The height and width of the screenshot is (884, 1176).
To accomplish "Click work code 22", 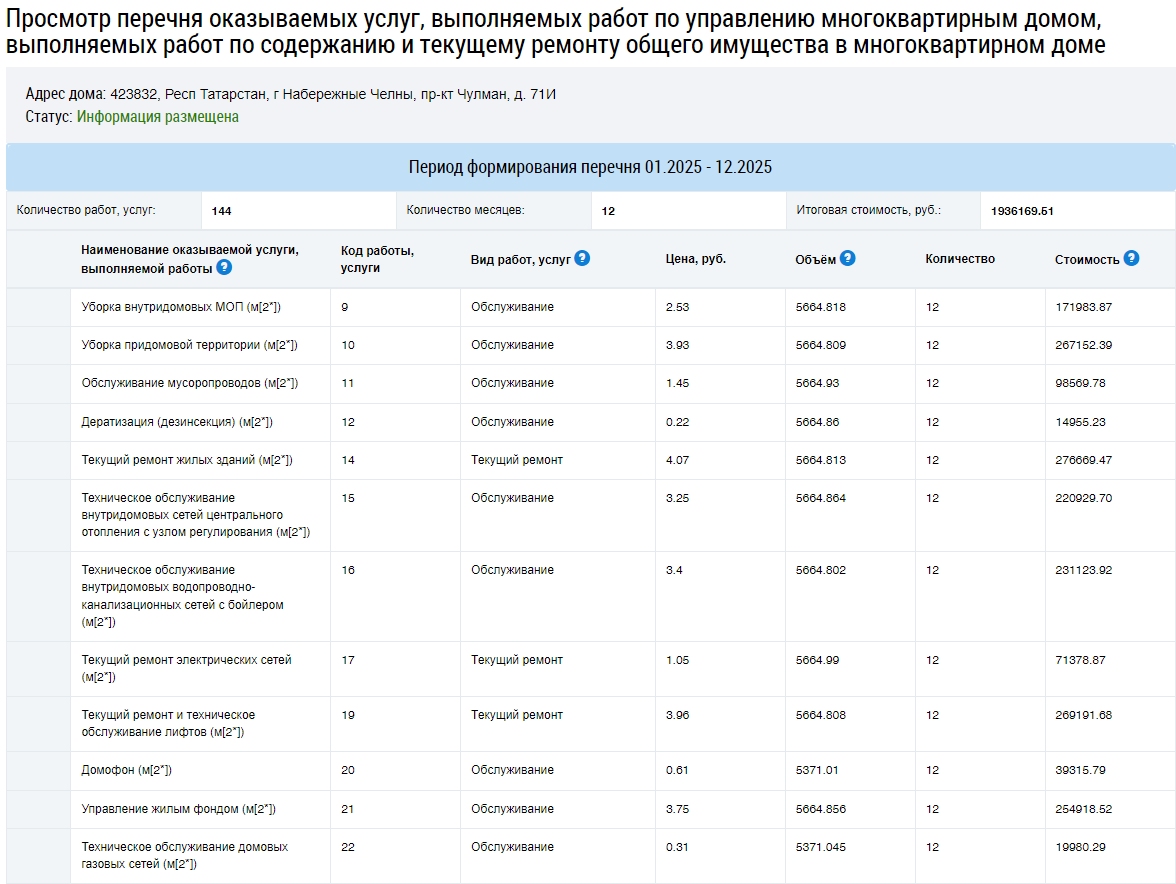I will pos(348,847).
